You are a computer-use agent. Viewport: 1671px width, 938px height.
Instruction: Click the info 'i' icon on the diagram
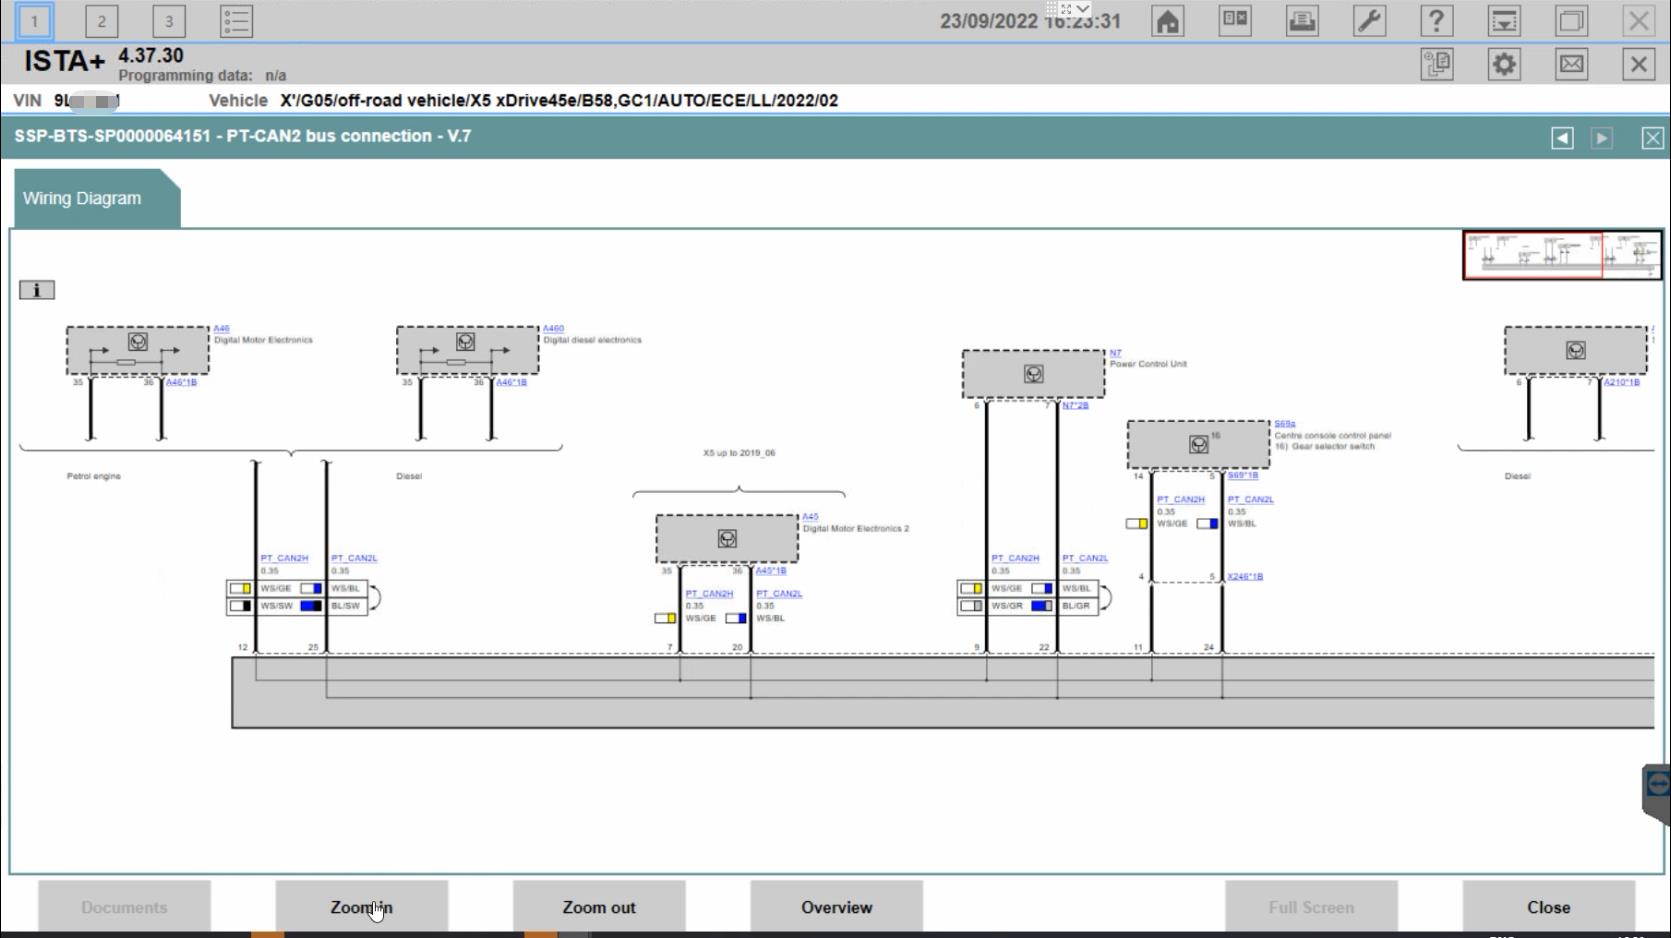pos(37,290)
